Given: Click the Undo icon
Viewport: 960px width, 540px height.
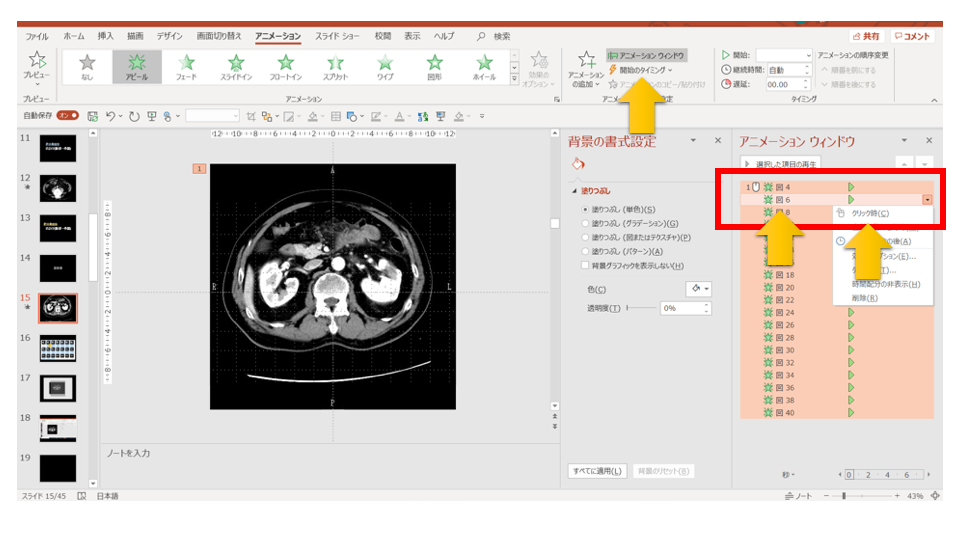Looking at the screenshot, I should (x=110, y=116).
